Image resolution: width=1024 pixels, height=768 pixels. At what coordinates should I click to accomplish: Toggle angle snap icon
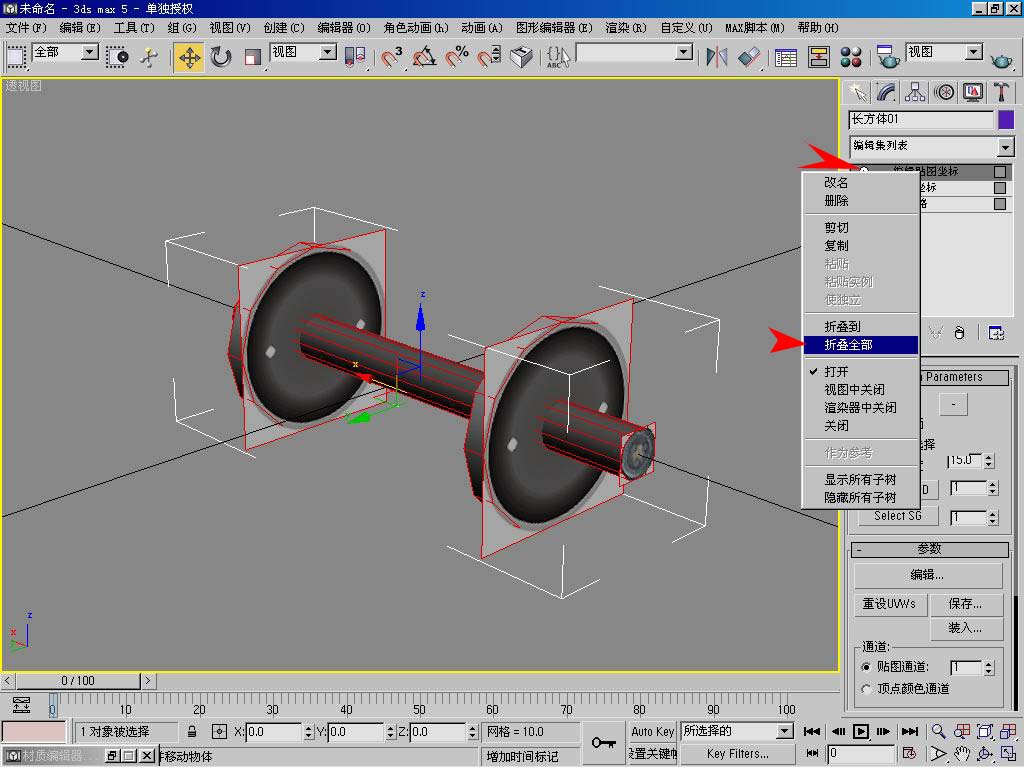coord(424,57)
